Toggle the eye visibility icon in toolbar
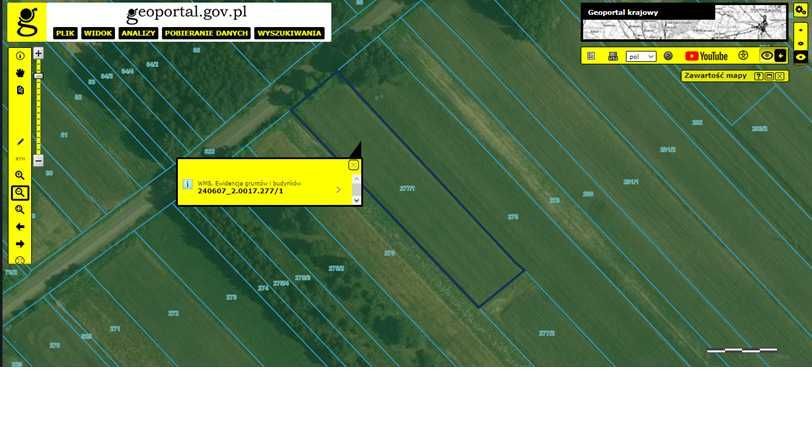The image size is (812, 442). click(x=766, y=55)
